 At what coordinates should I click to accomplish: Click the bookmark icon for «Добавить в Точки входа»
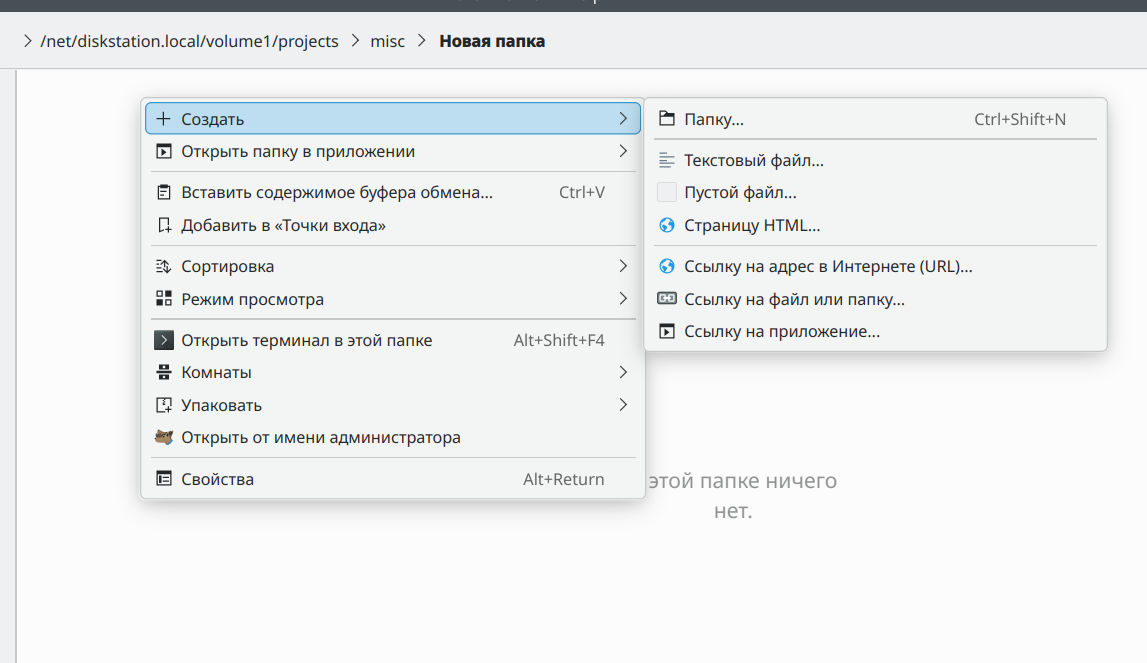click(164, 225)
